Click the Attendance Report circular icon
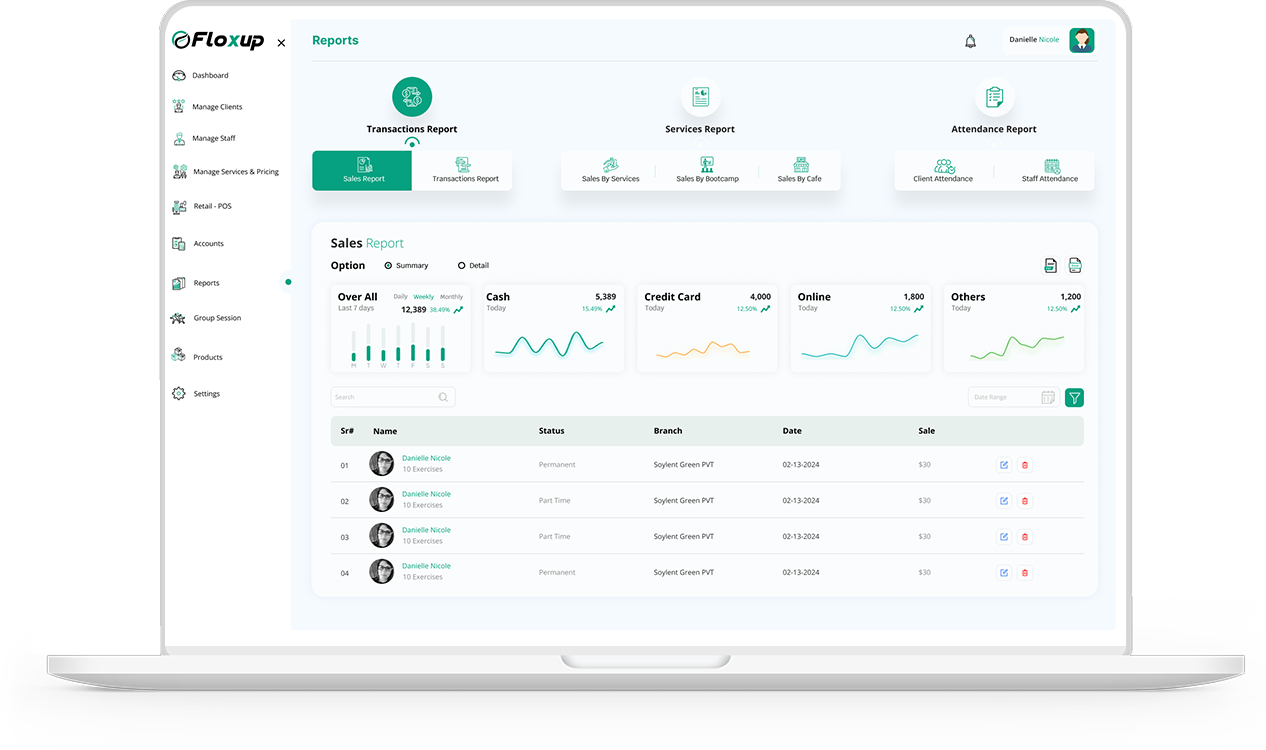1266x750 pixels. [994, 97]
